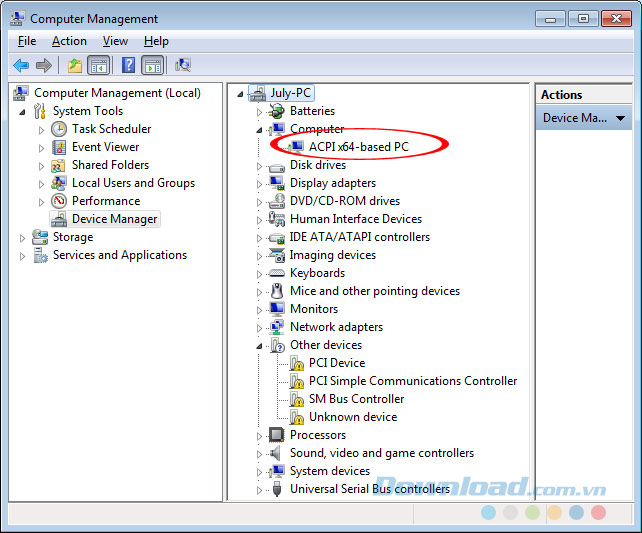Open the File menu
The height and width of the screenshot is (533, 642).
point(27,41)
